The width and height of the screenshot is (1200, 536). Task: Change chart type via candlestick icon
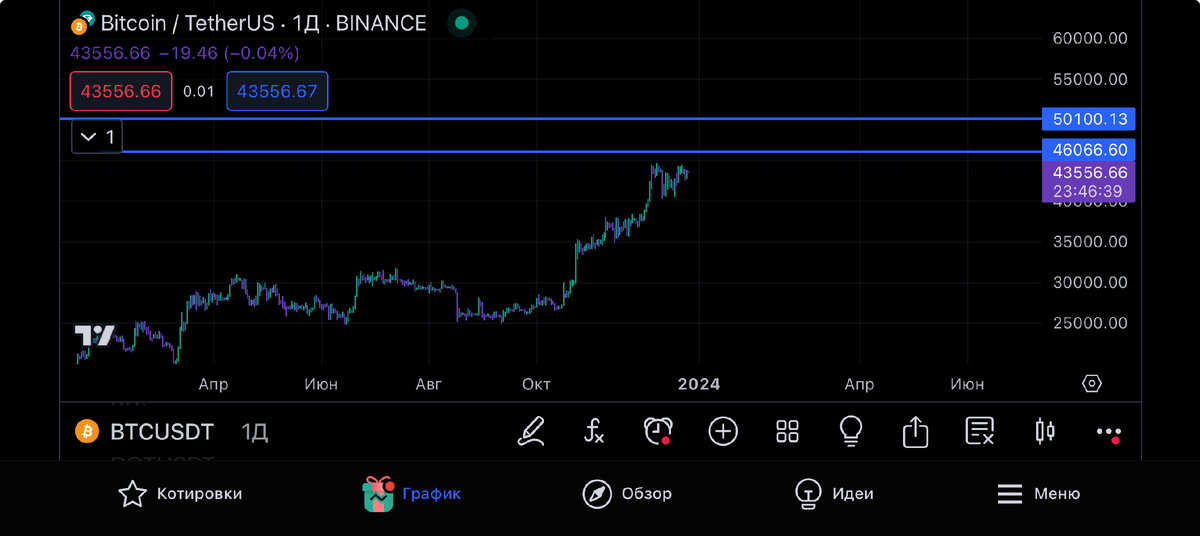[1044, 431]
